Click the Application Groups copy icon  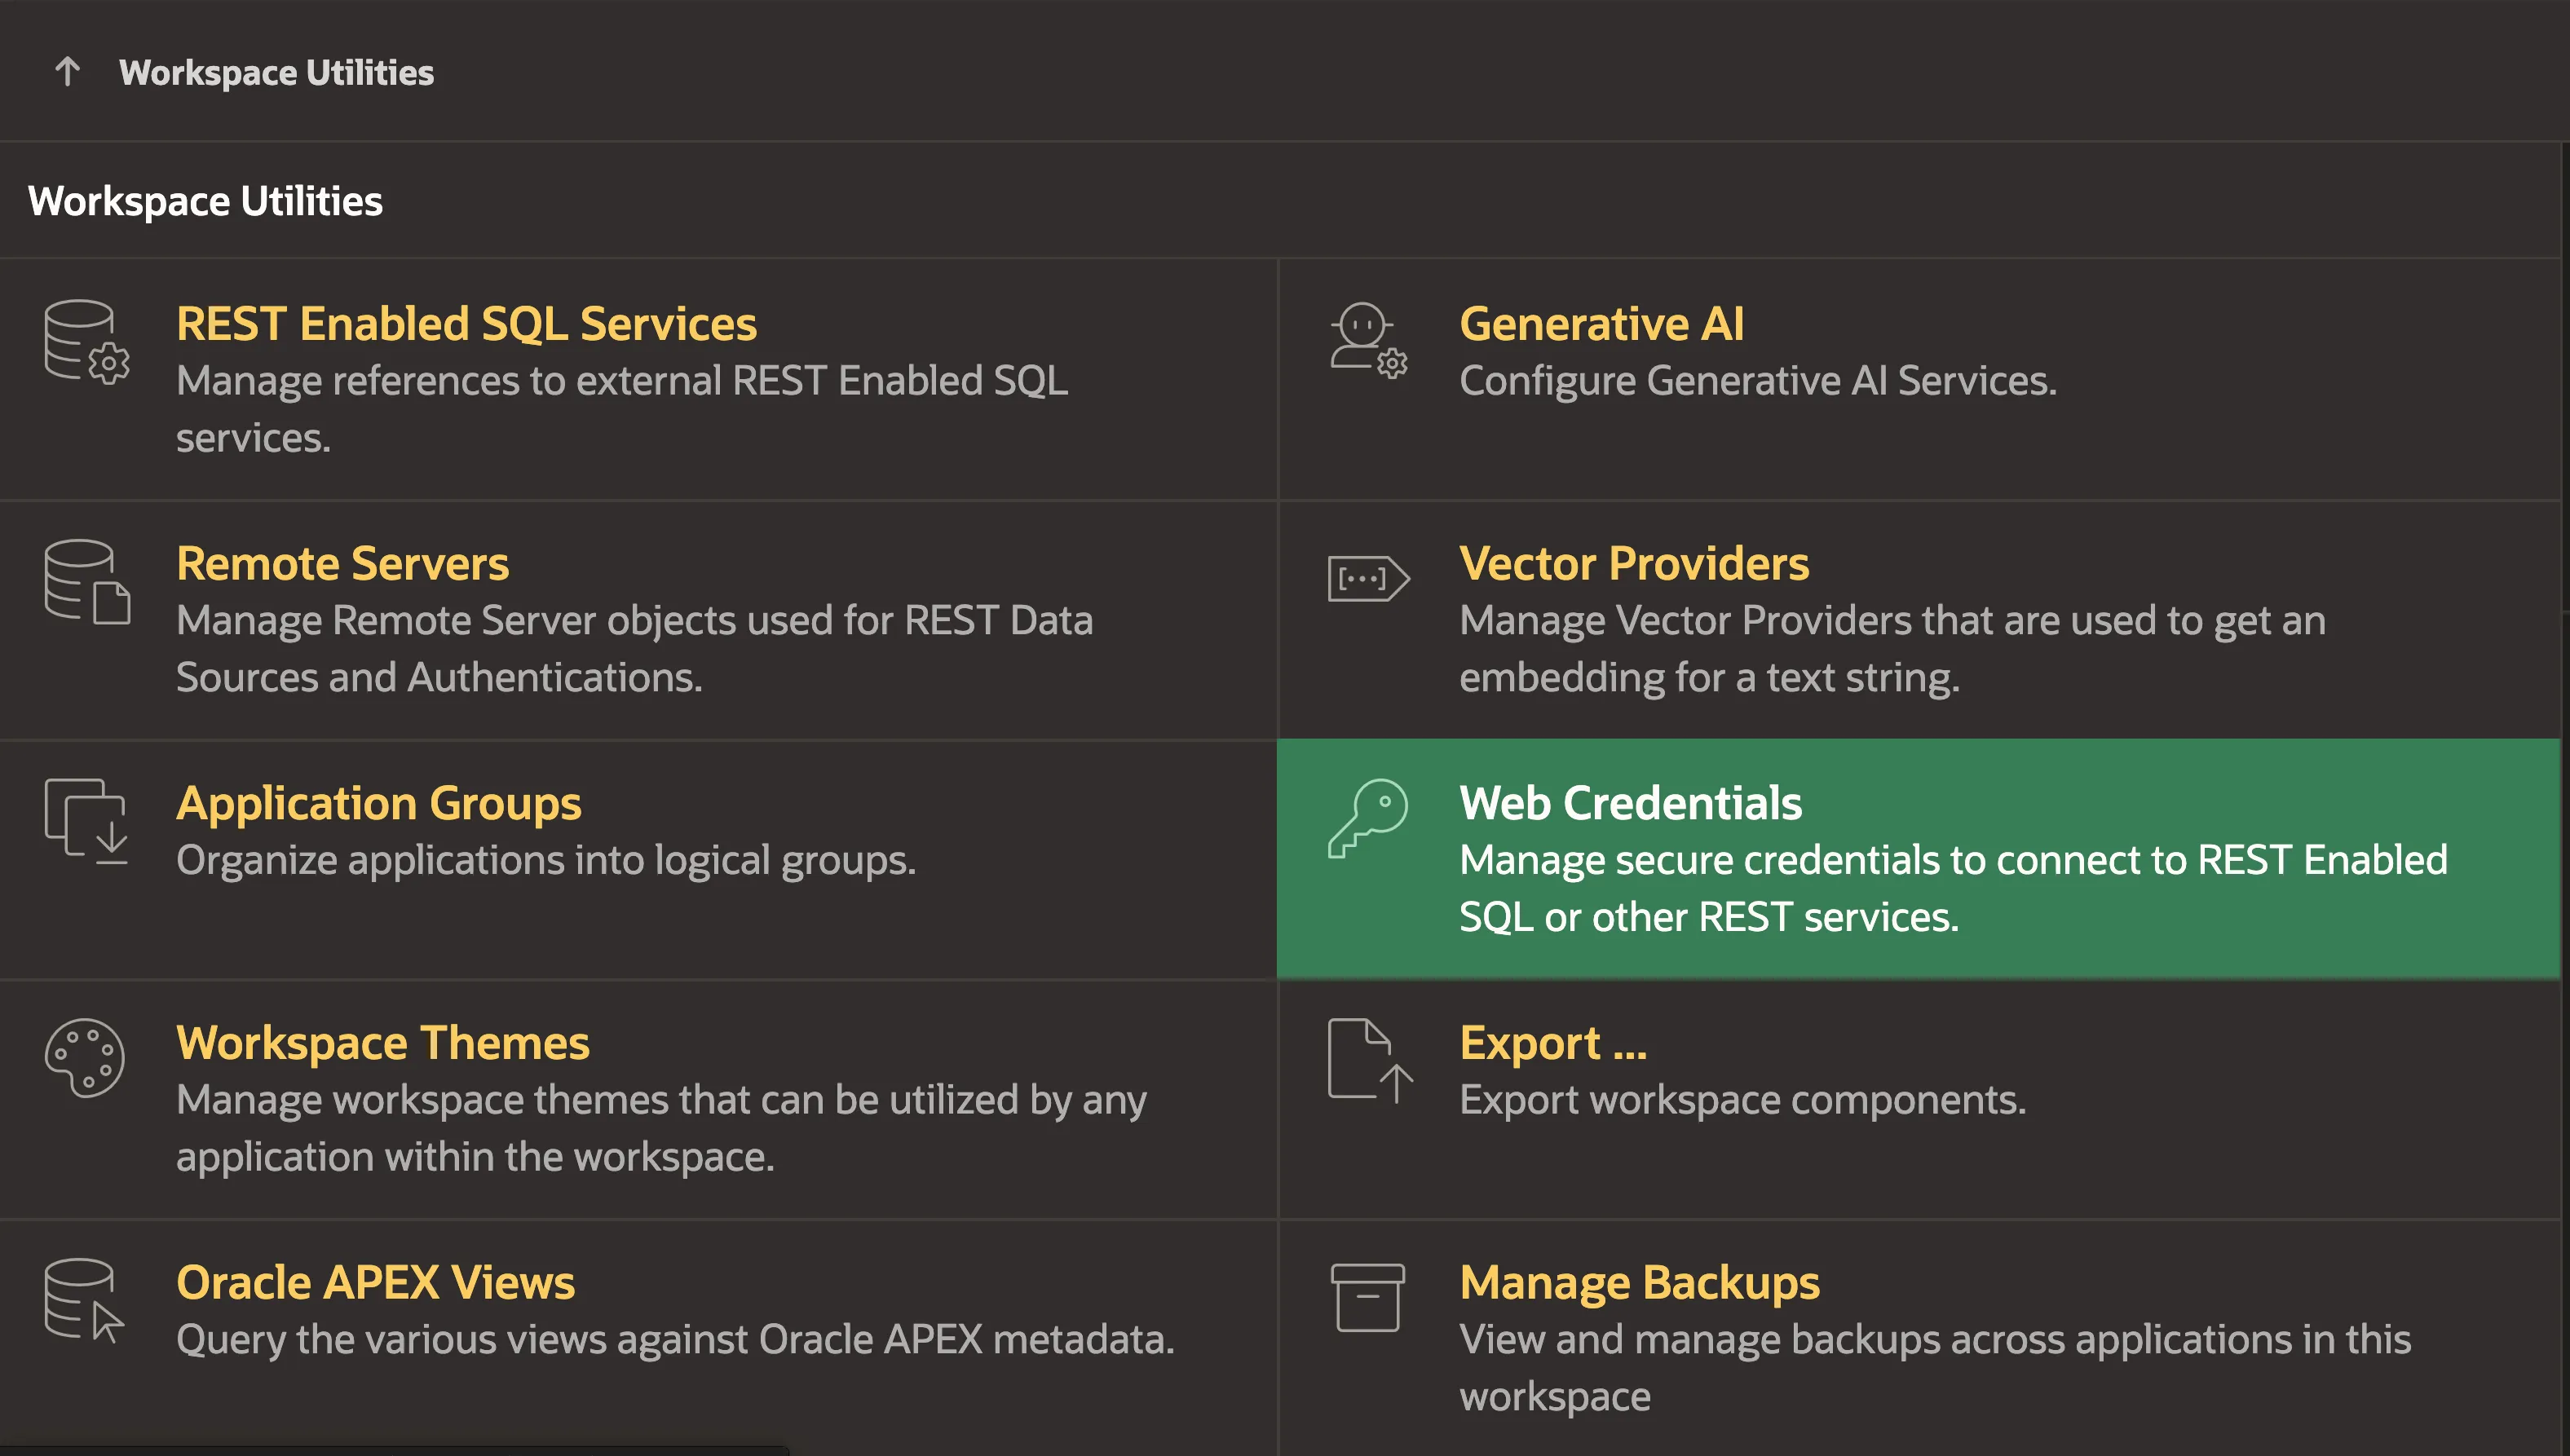click(x=85, y=820)
